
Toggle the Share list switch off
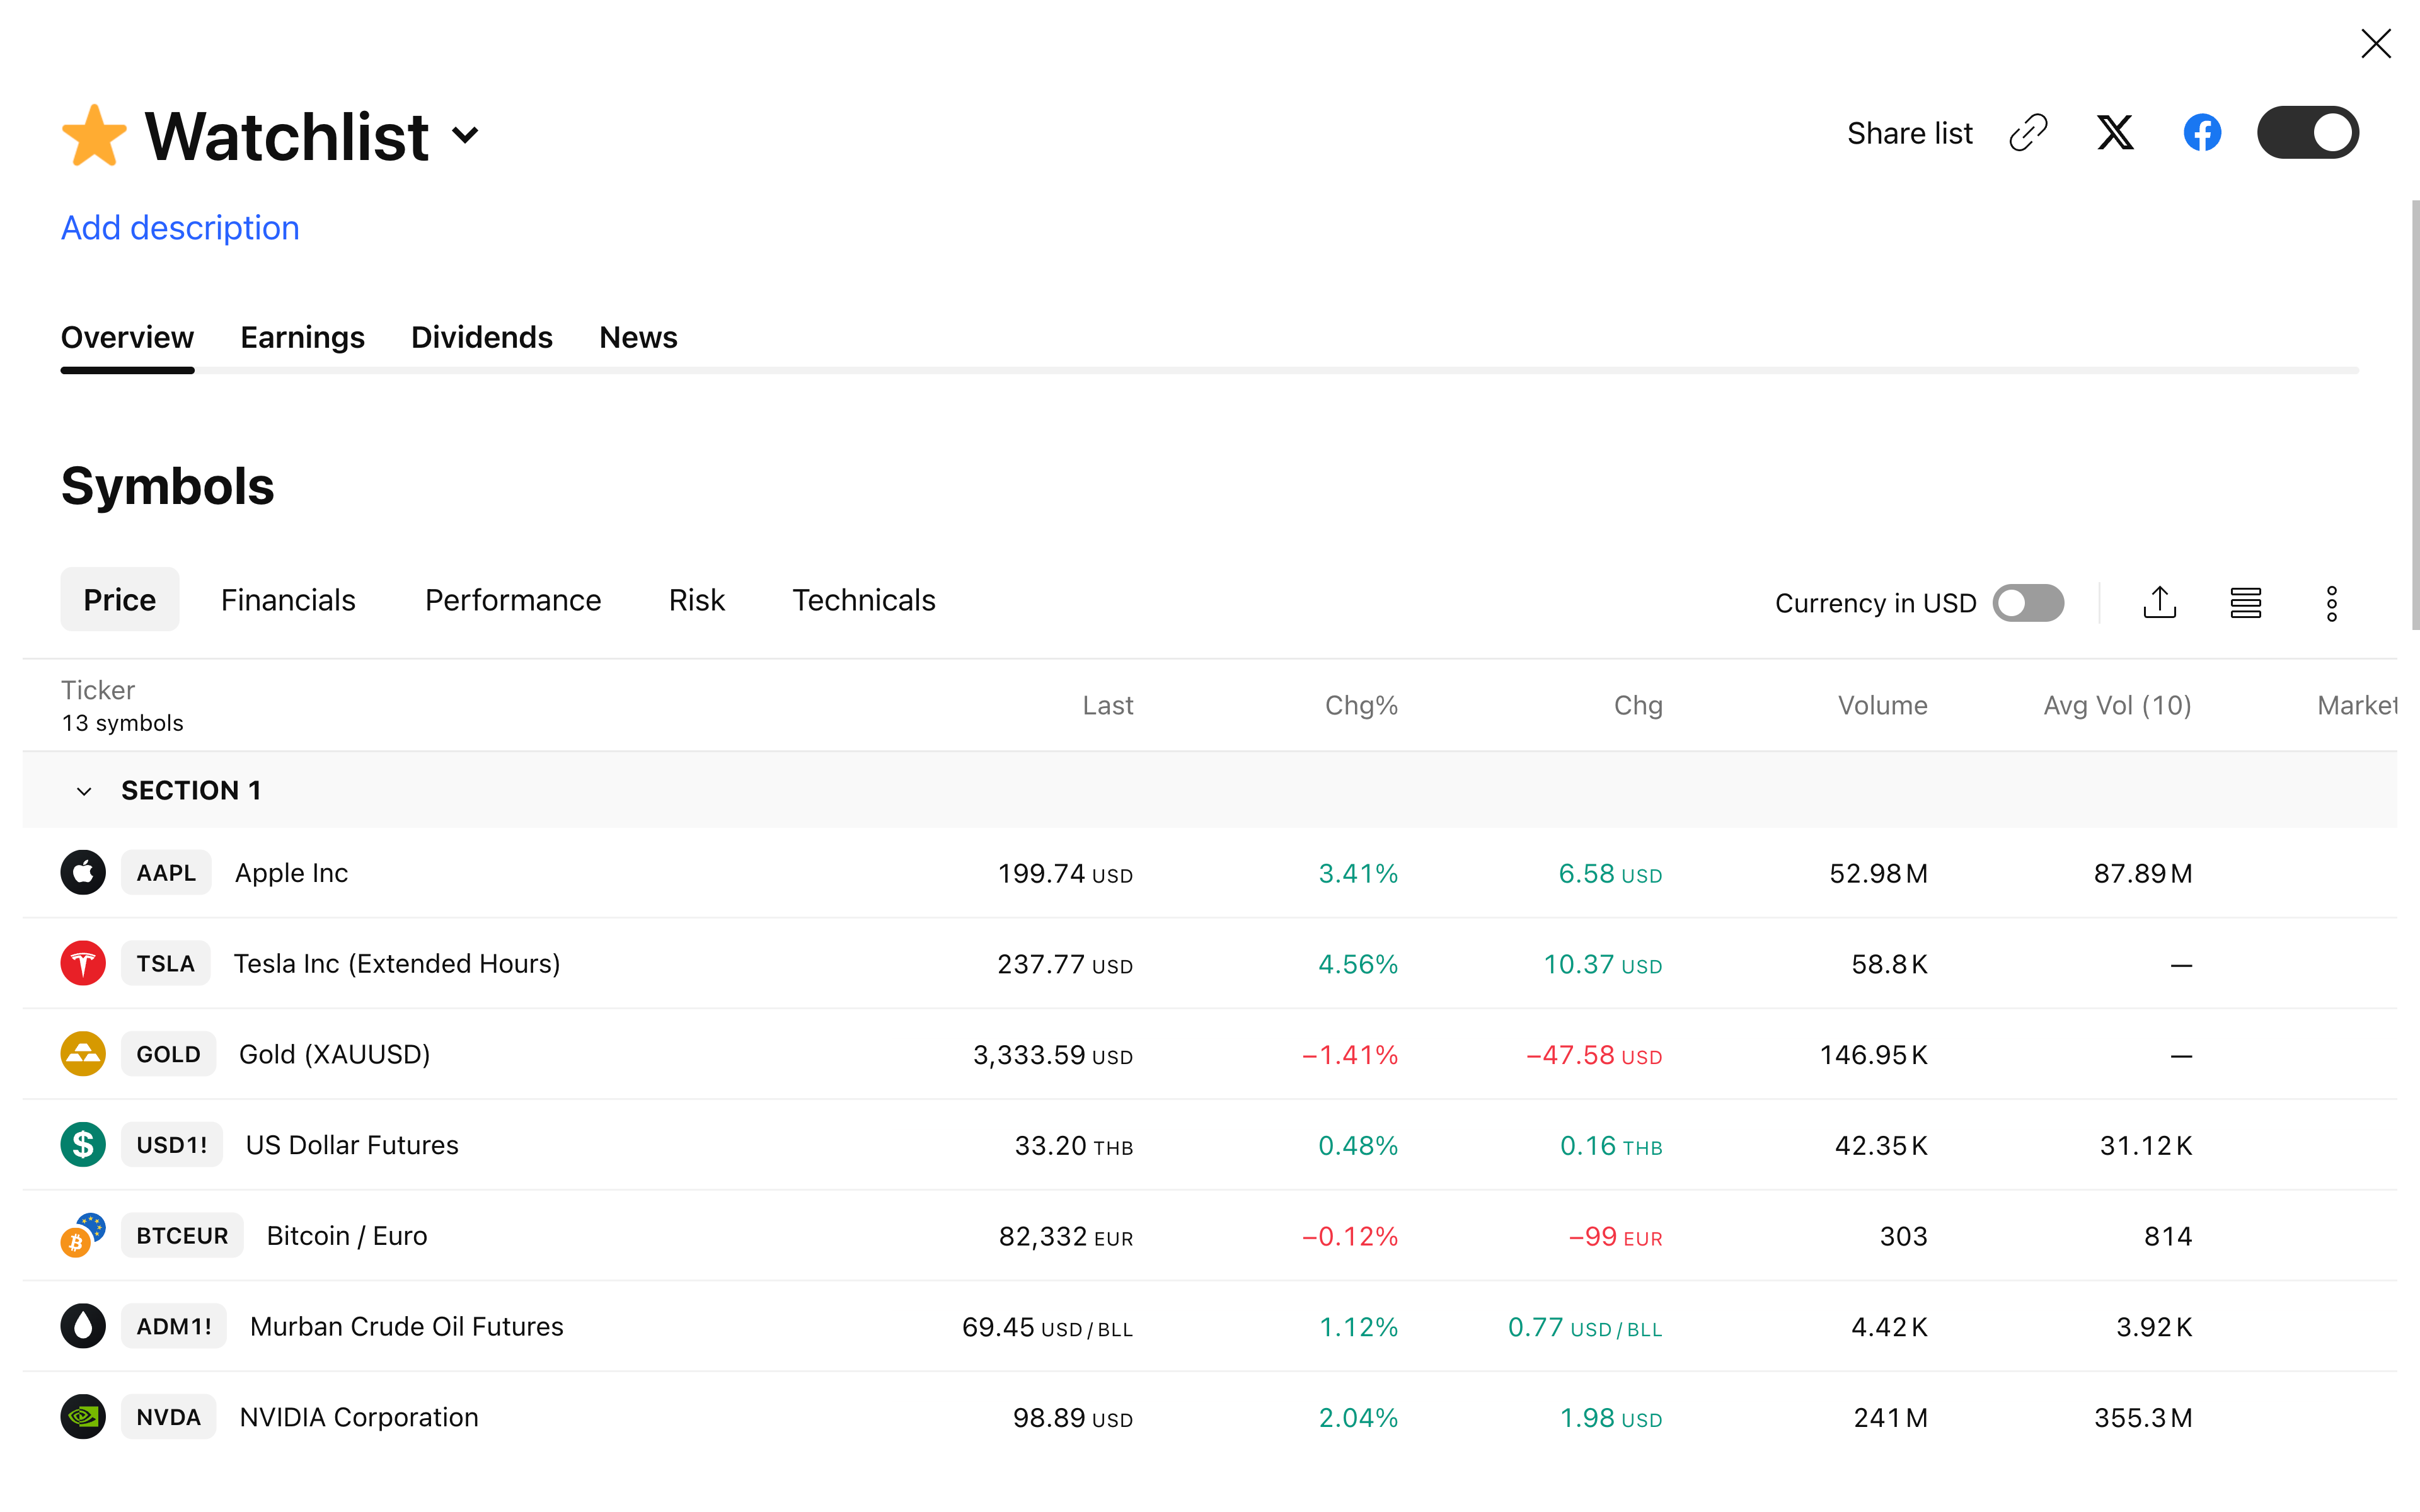(2307, 133)
